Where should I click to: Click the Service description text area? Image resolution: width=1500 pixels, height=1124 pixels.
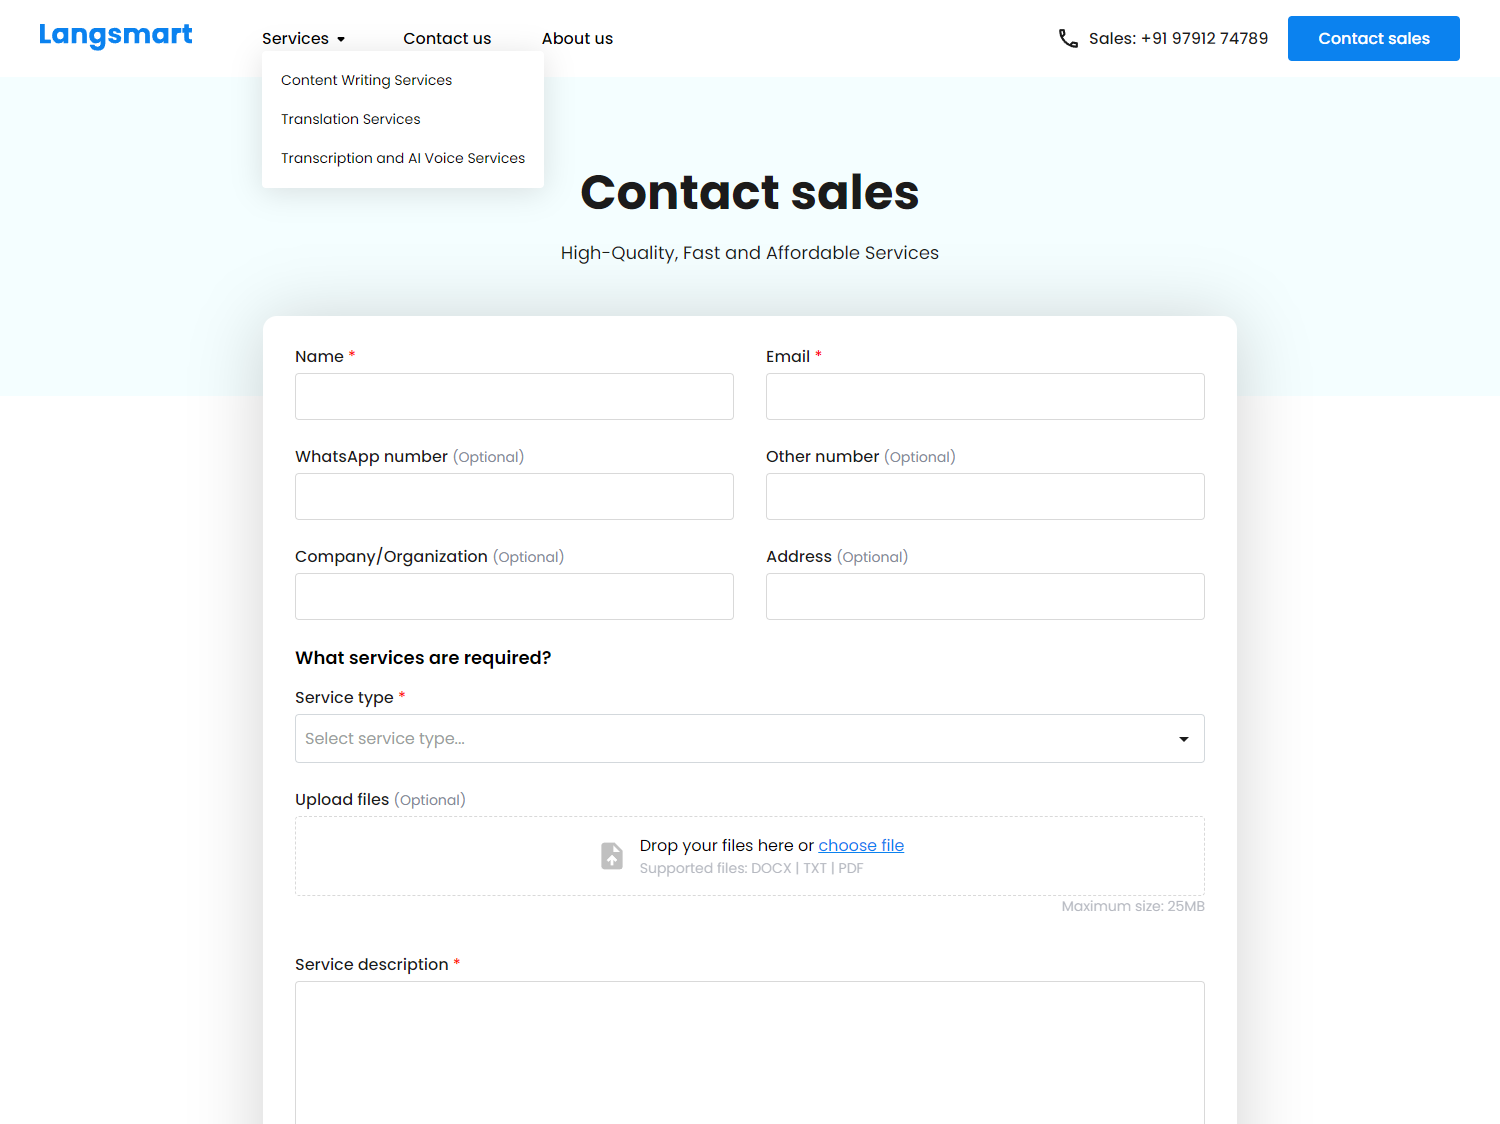(x=750, y=1052)
